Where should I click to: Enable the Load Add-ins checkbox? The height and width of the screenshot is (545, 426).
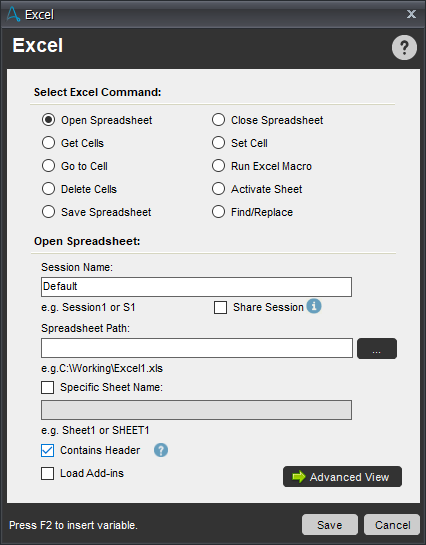(48, 473)
